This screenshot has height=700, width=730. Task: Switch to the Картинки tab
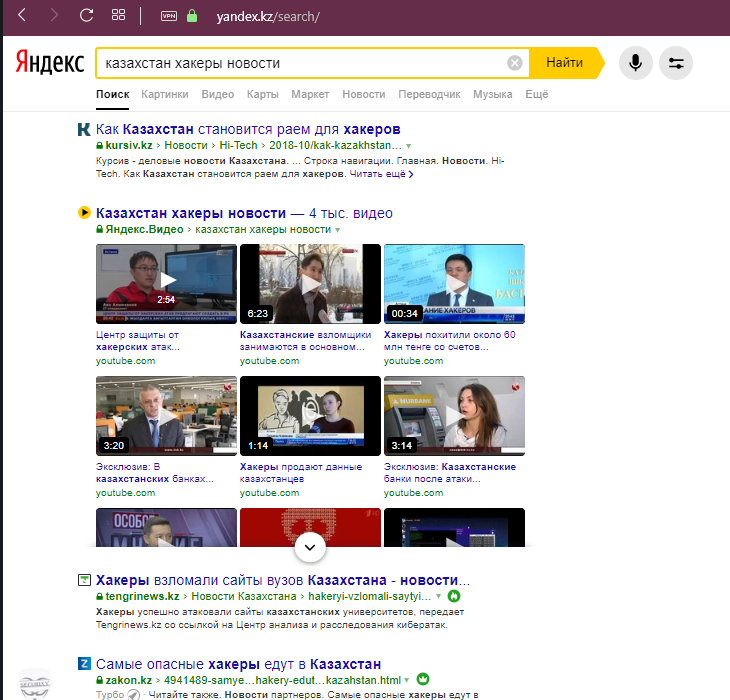point(165,94)
